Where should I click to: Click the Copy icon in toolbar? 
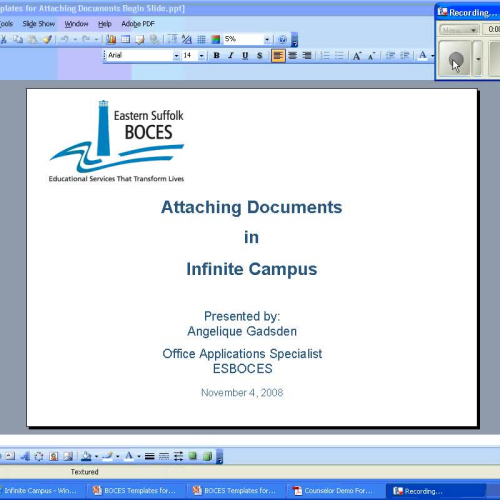click(18, 40)
